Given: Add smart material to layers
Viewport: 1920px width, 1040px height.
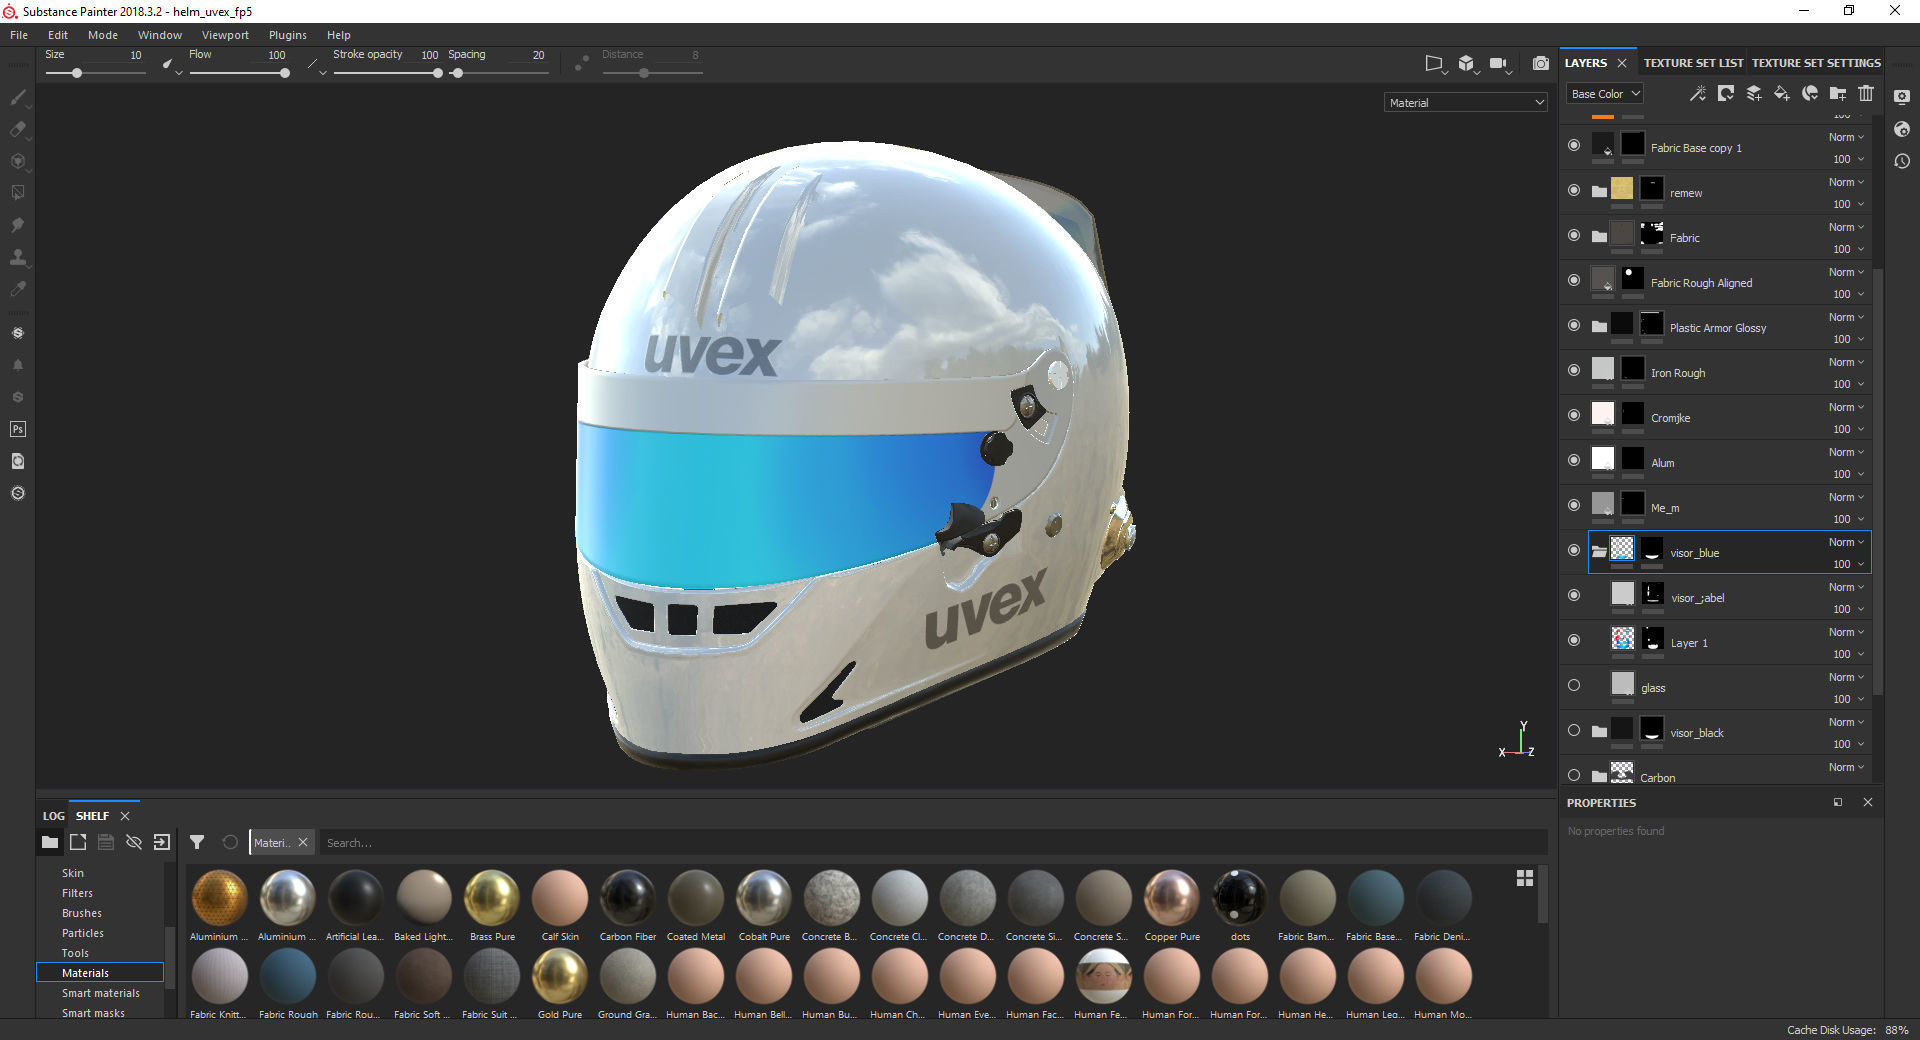Looking at the screenshot, I should pos(1809,93).
